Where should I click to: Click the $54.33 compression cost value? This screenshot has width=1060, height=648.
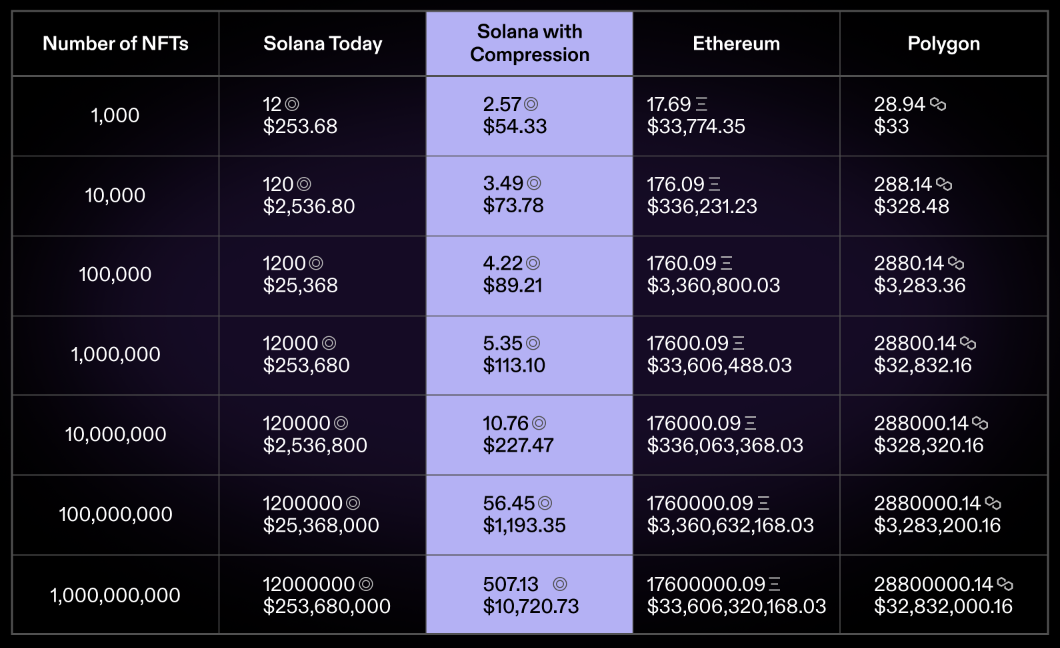[514, 126]
